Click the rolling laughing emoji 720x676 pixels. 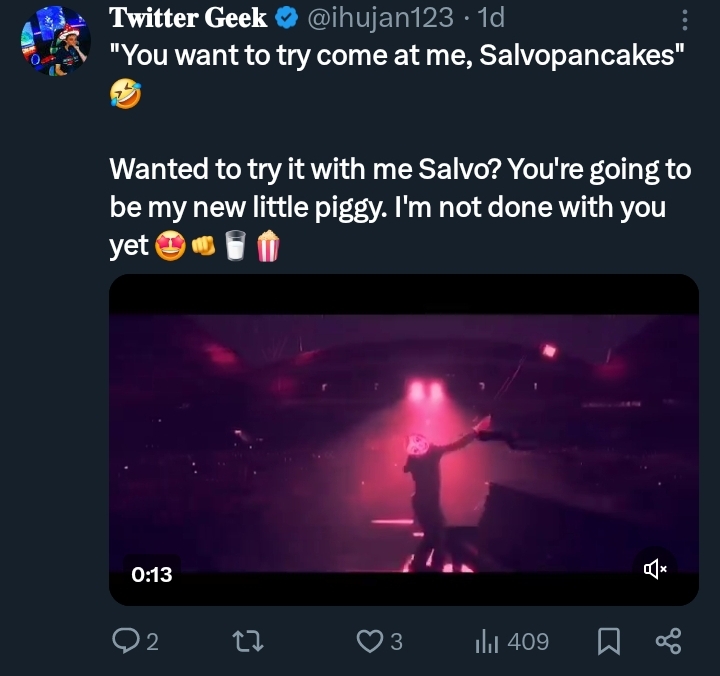click(126, 94)
